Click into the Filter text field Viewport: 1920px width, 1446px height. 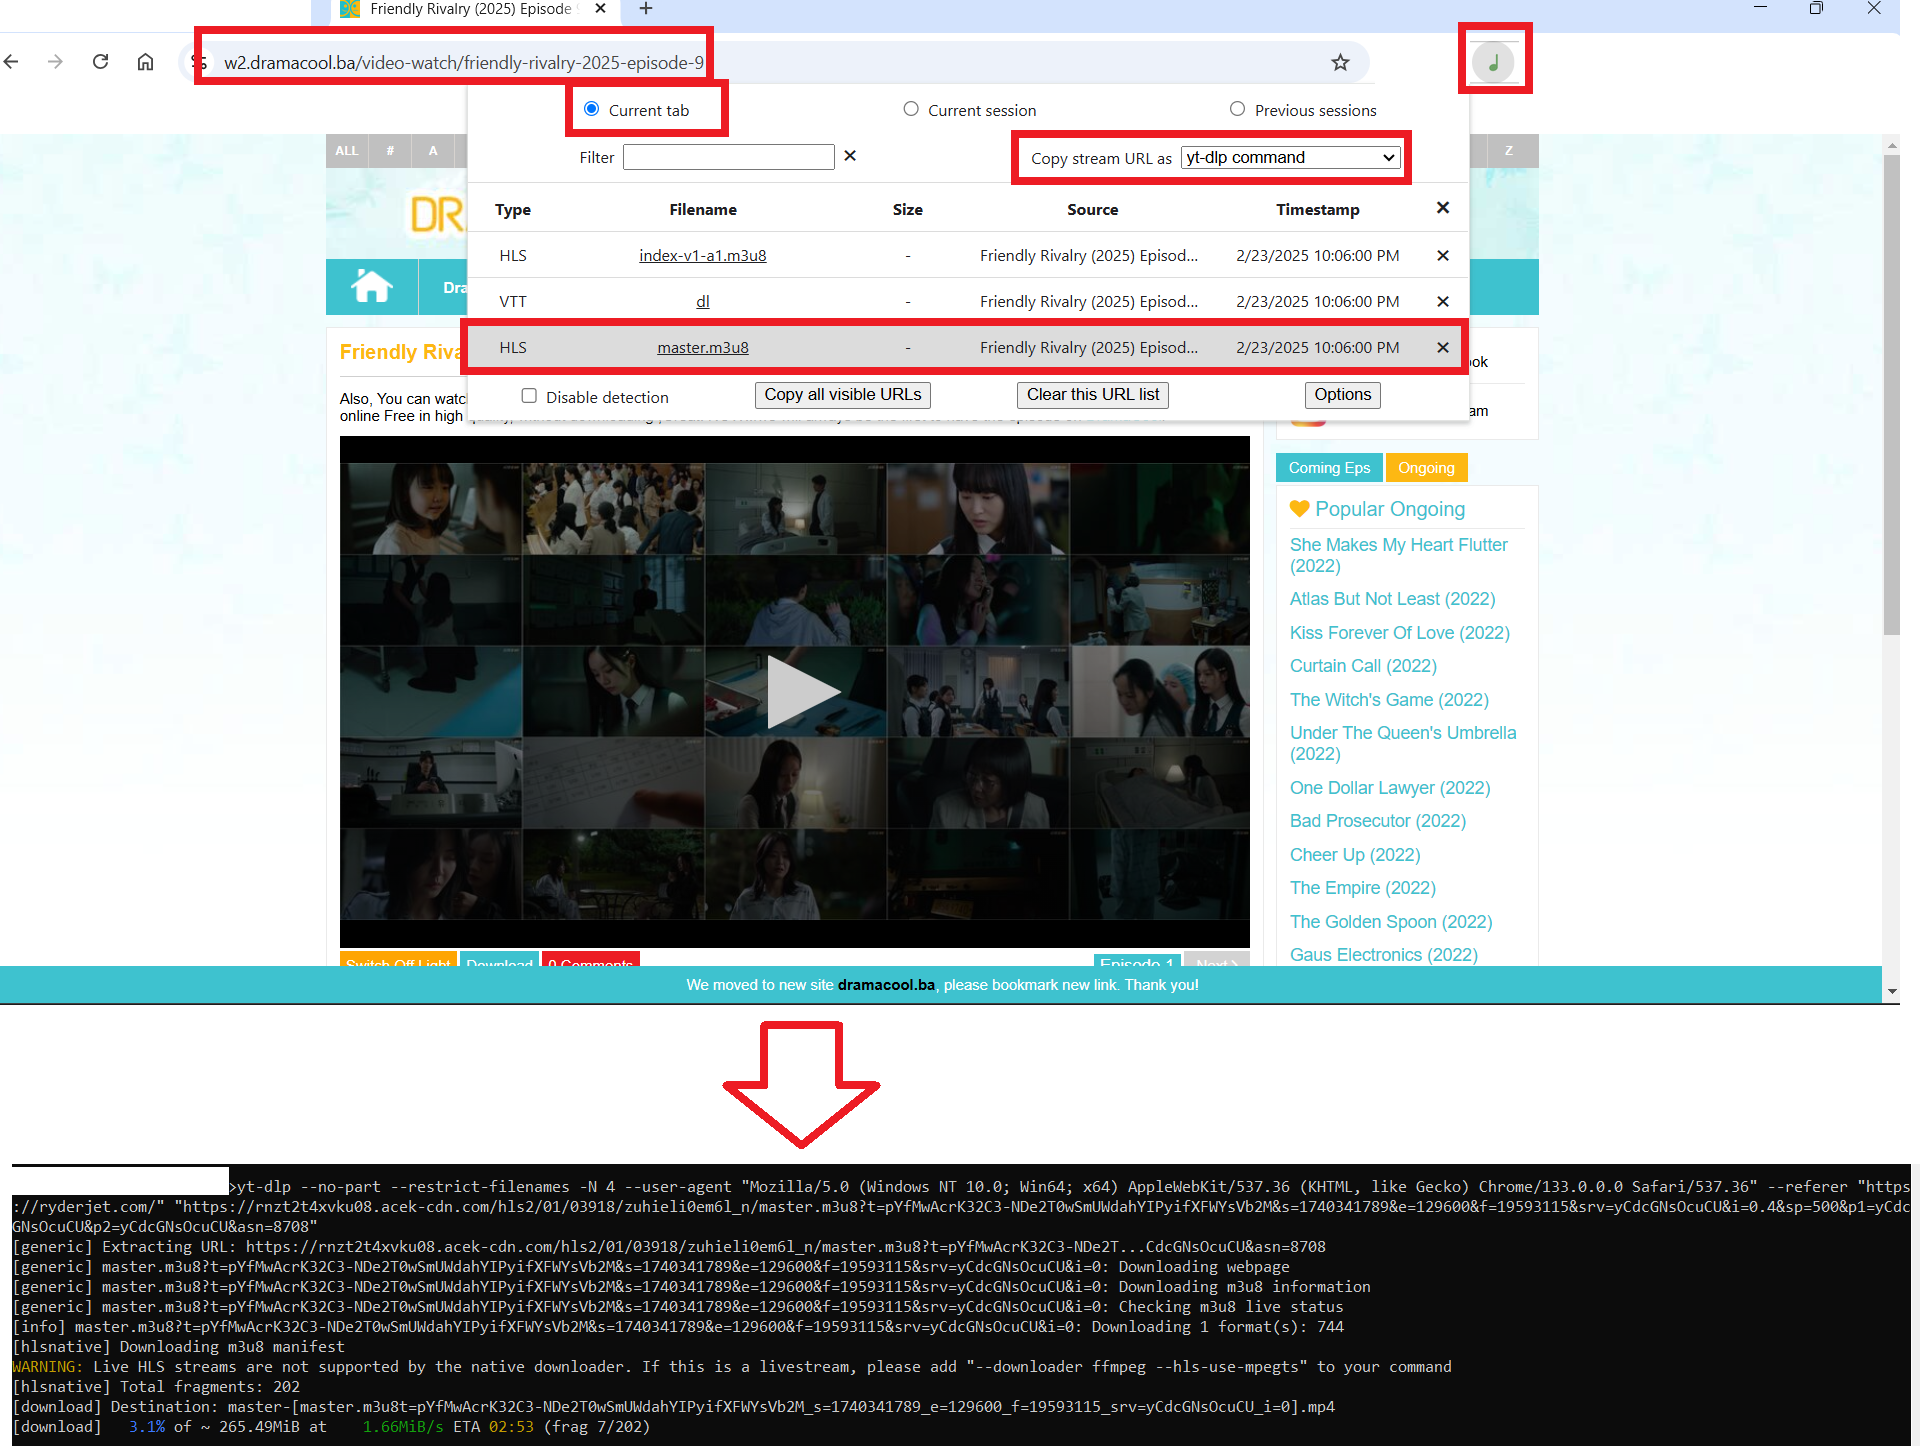point(728,157)
